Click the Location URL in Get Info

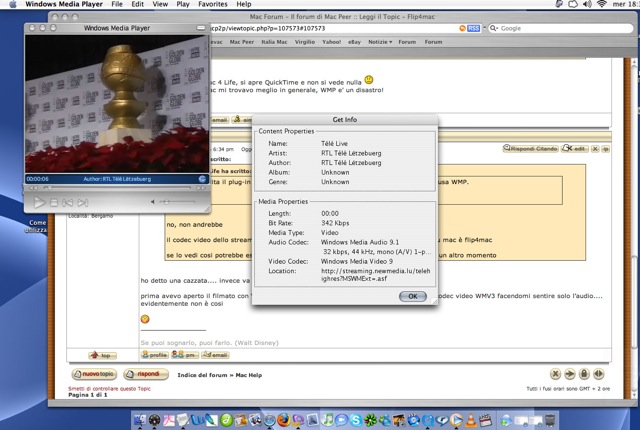pos(376,275)
